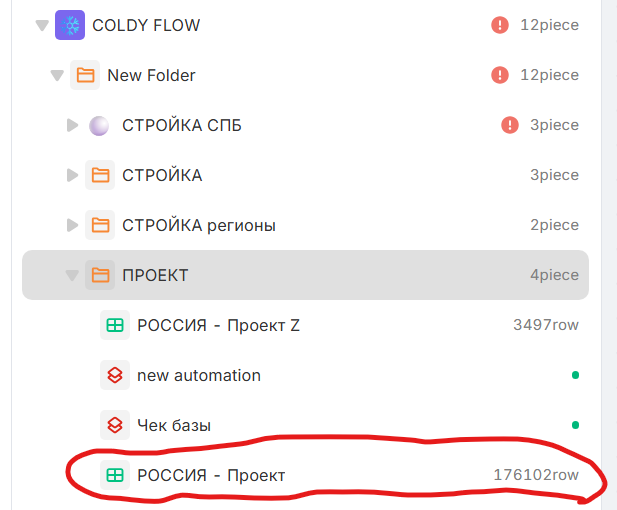Click the 12piece count on New Folder row
The image size is (617, 510).
point(550,75)
